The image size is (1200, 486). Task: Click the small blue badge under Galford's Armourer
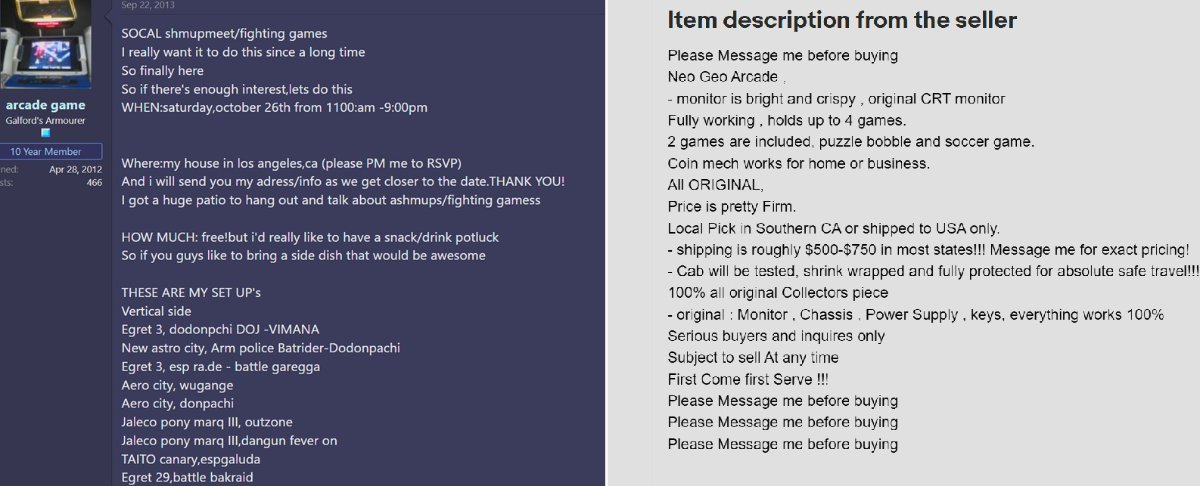(46, 133)
